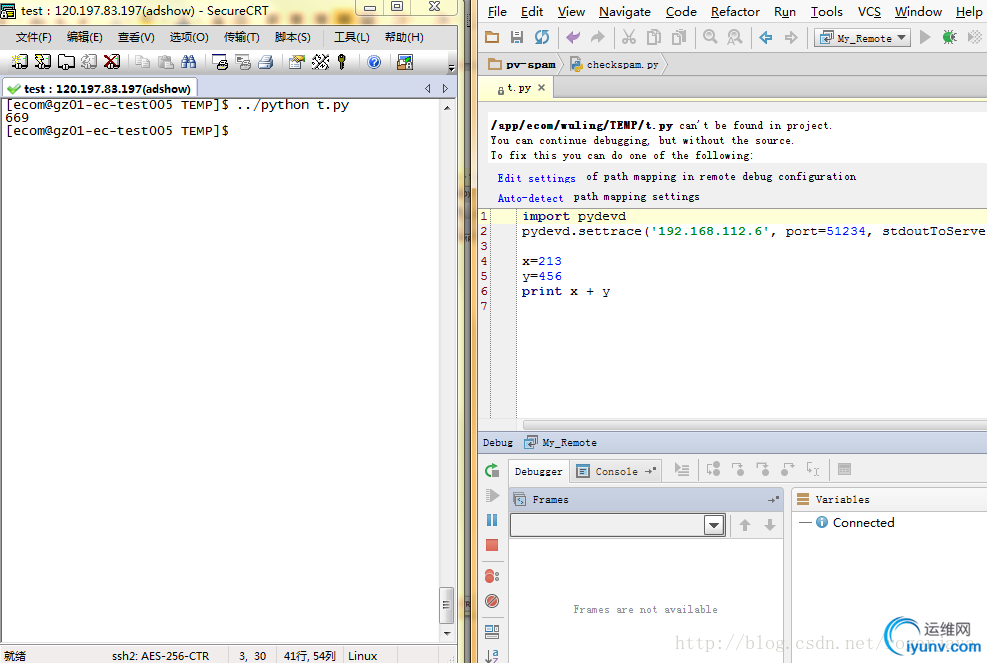This screenshot has width=987, height=663.
Task: Click Rerun My_Remote icon in Debug panel
Action: tap(492, 470)
